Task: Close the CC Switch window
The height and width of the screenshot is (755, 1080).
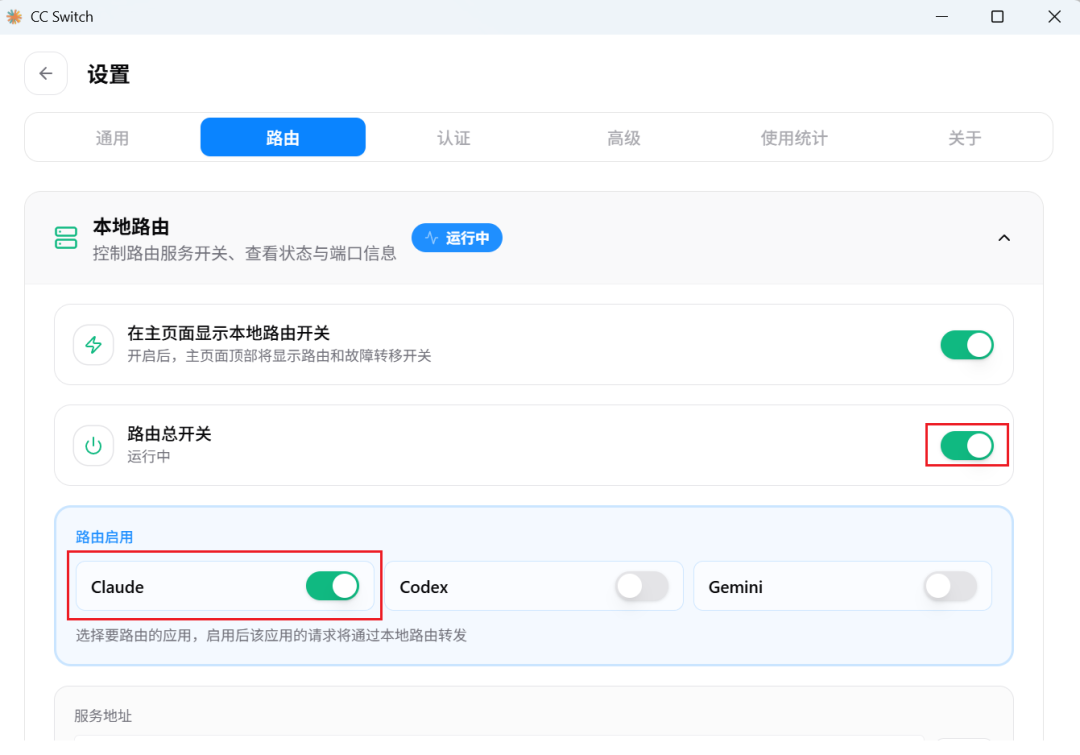Action: [x=1055, y=17]
